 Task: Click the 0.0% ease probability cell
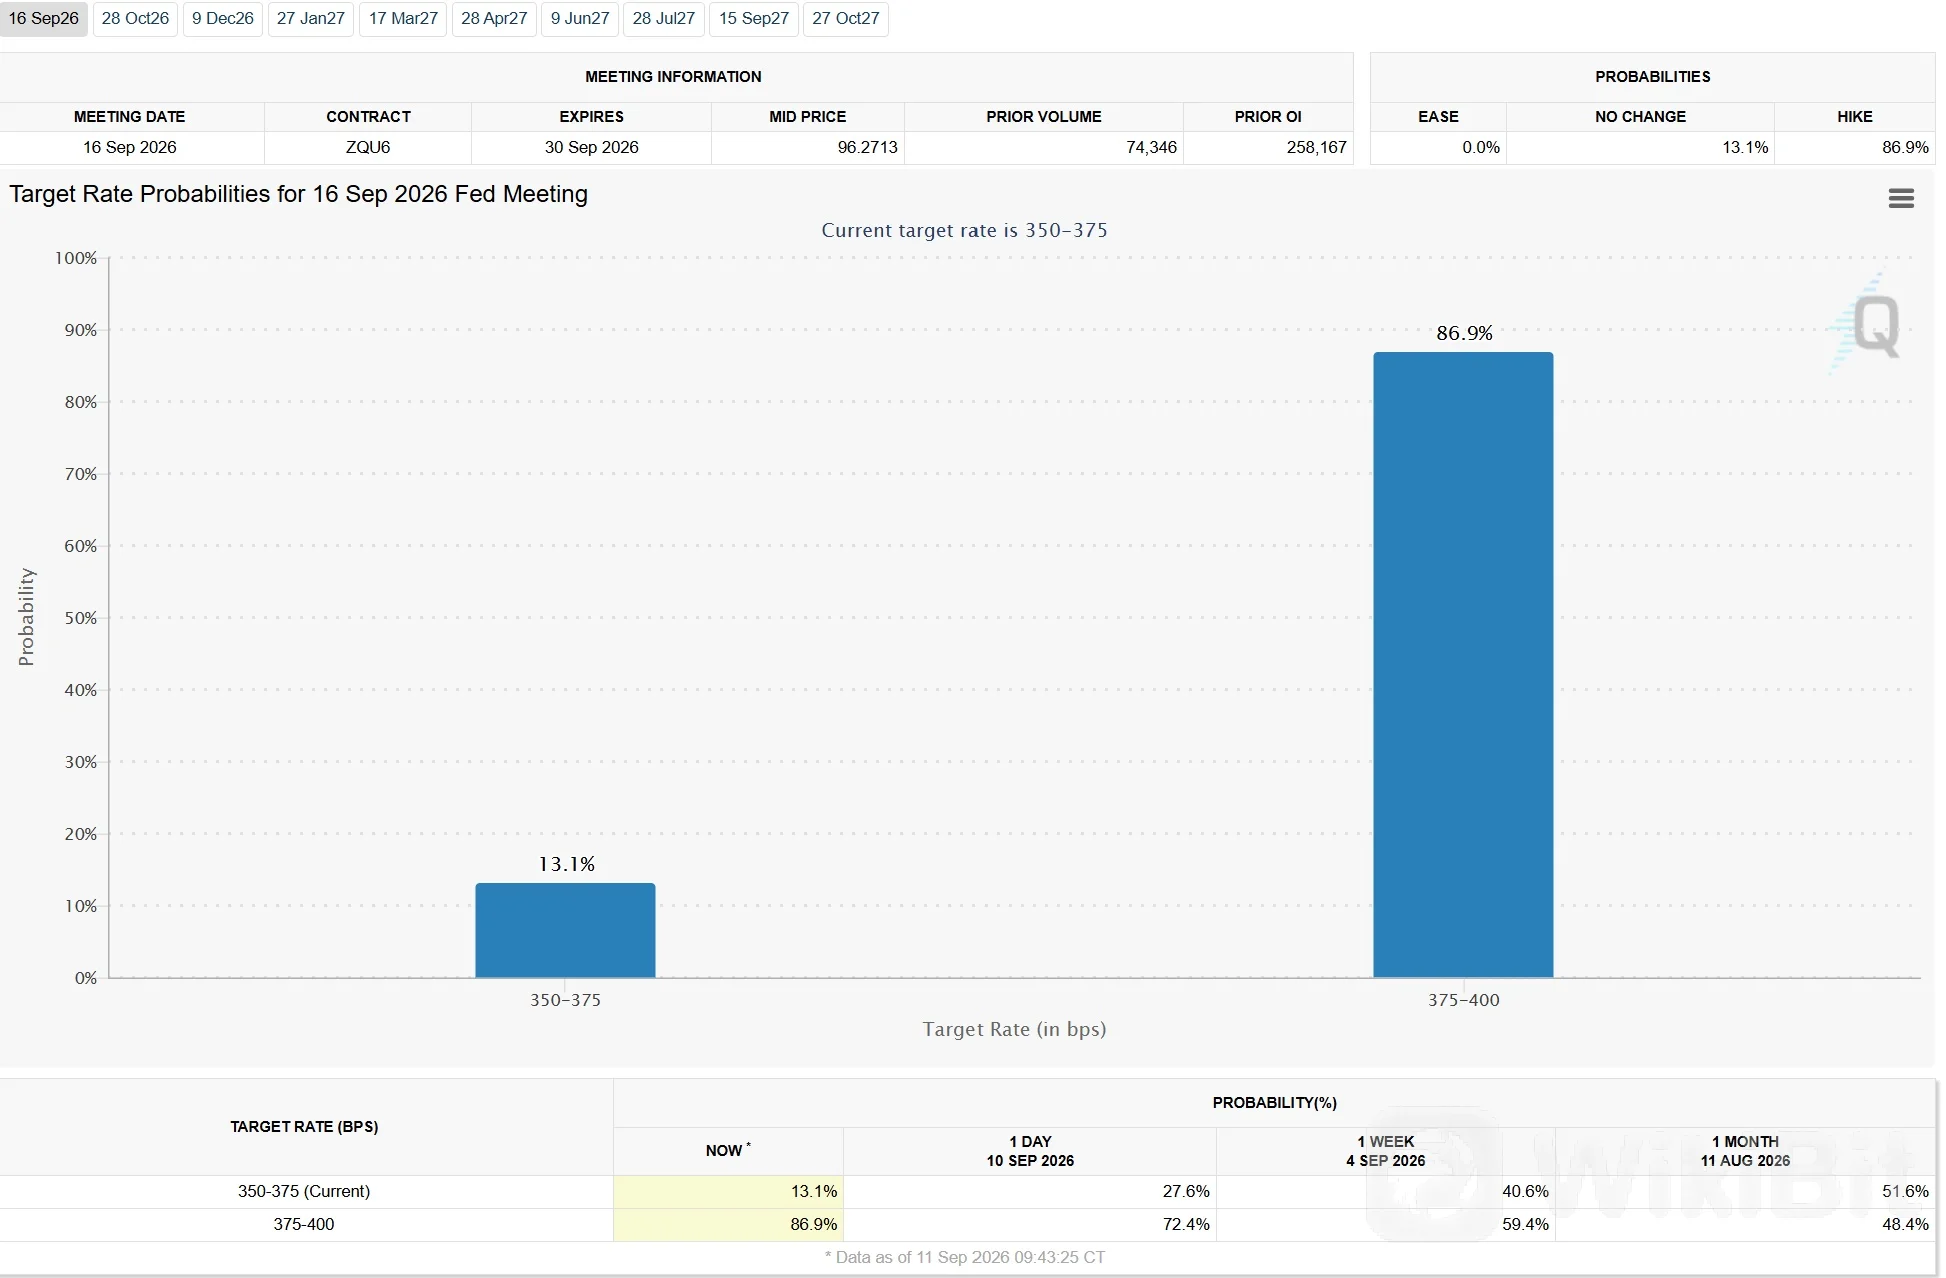(1438, 148)
